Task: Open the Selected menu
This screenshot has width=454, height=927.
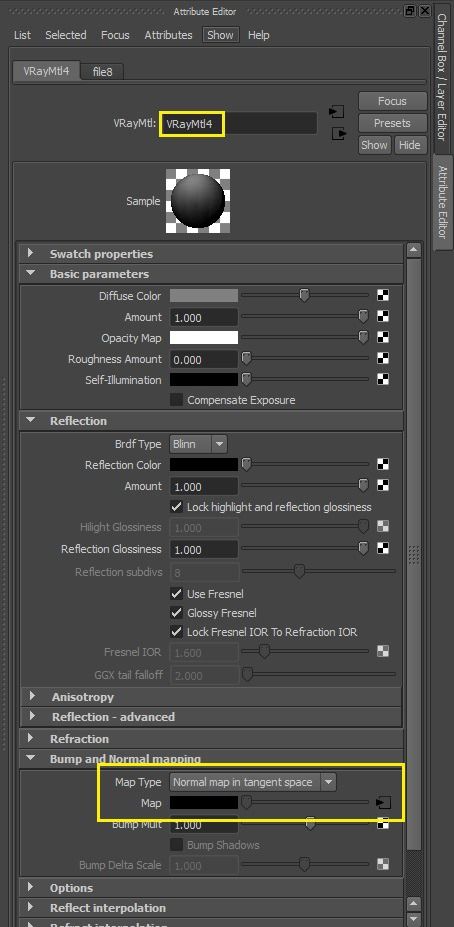Action: pyautogui.click(x=66, y=35)
